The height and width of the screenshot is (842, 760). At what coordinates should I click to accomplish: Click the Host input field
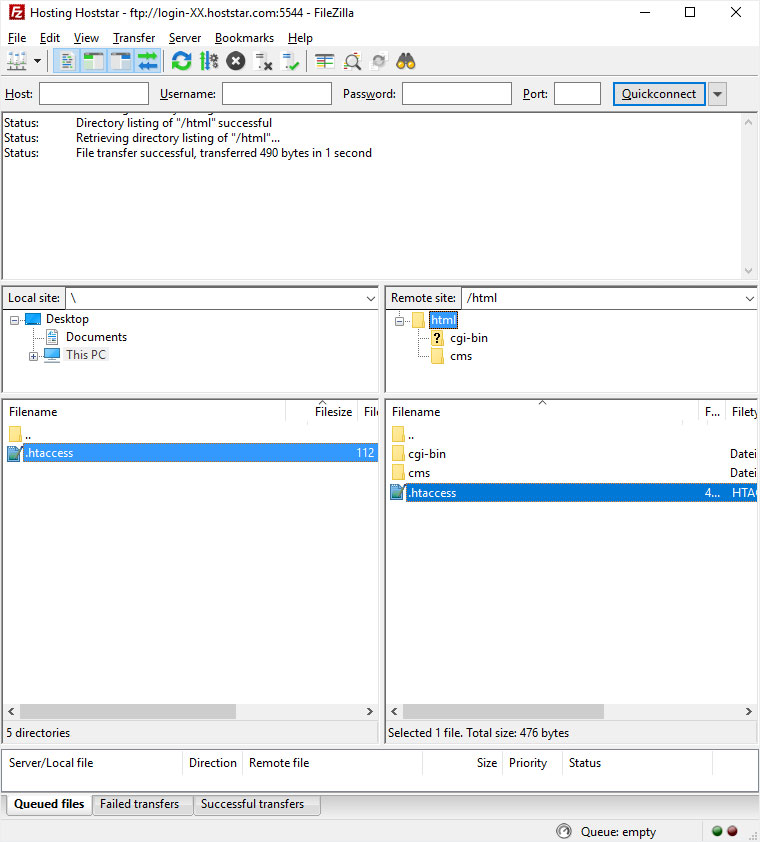click(94, 94)
